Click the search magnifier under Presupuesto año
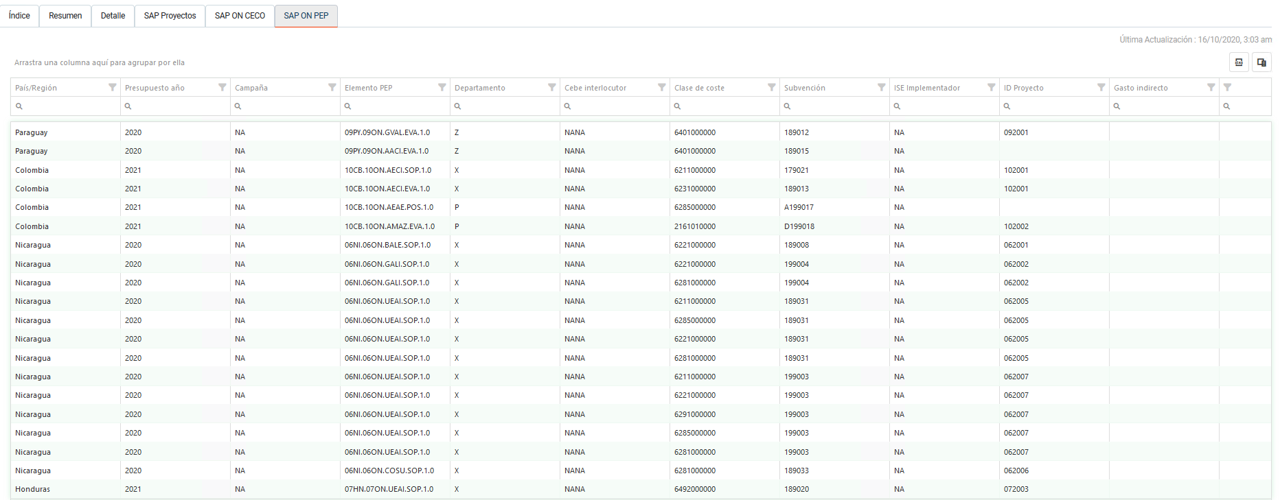 tap(129, 106)
